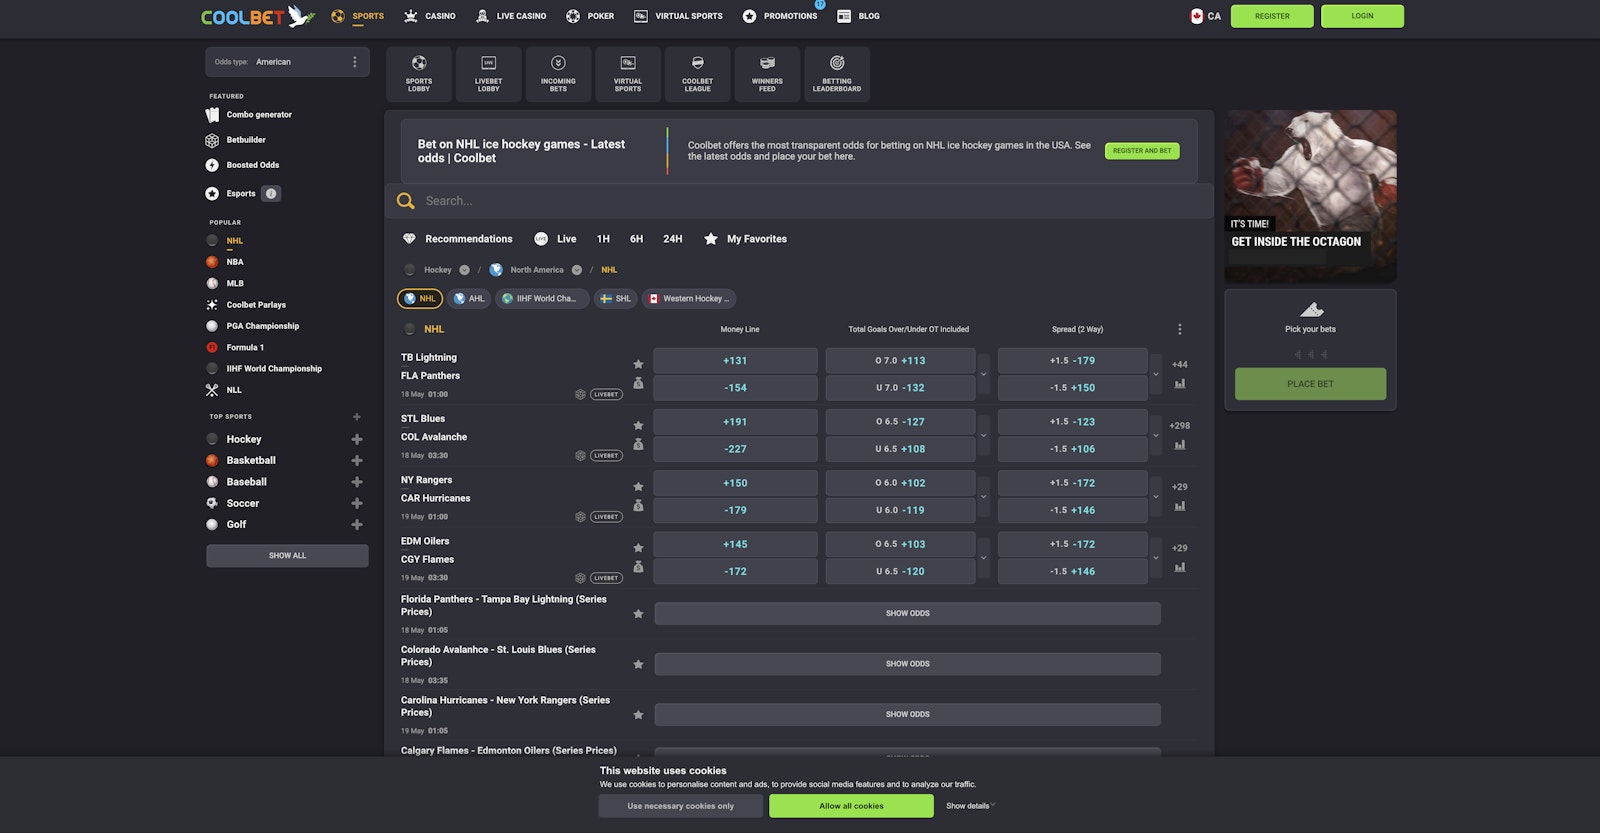The width and height of the screenshot is (1600, 833).
Task: Star the NY Rangers vs CAR Hurricanes game
Action: click(x=638, y=487)
